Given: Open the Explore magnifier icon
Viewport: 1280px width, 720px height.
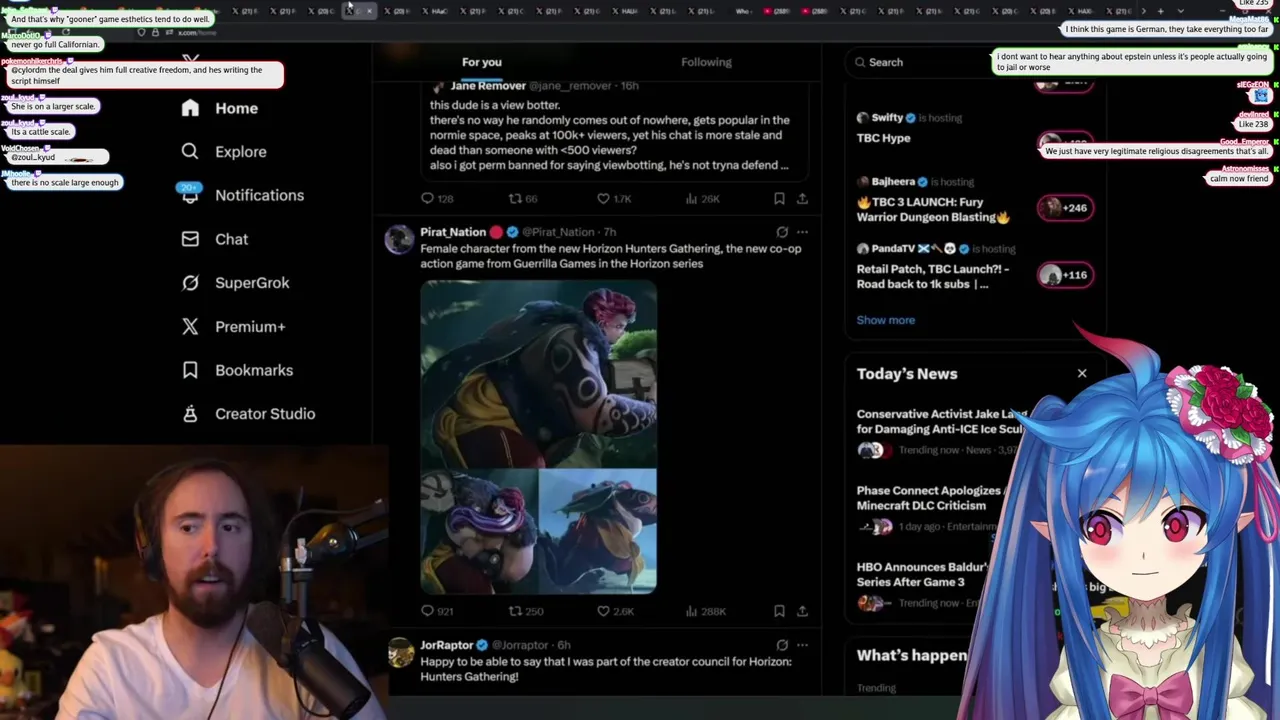Looking at the screenshot, I should coord(190,151).
